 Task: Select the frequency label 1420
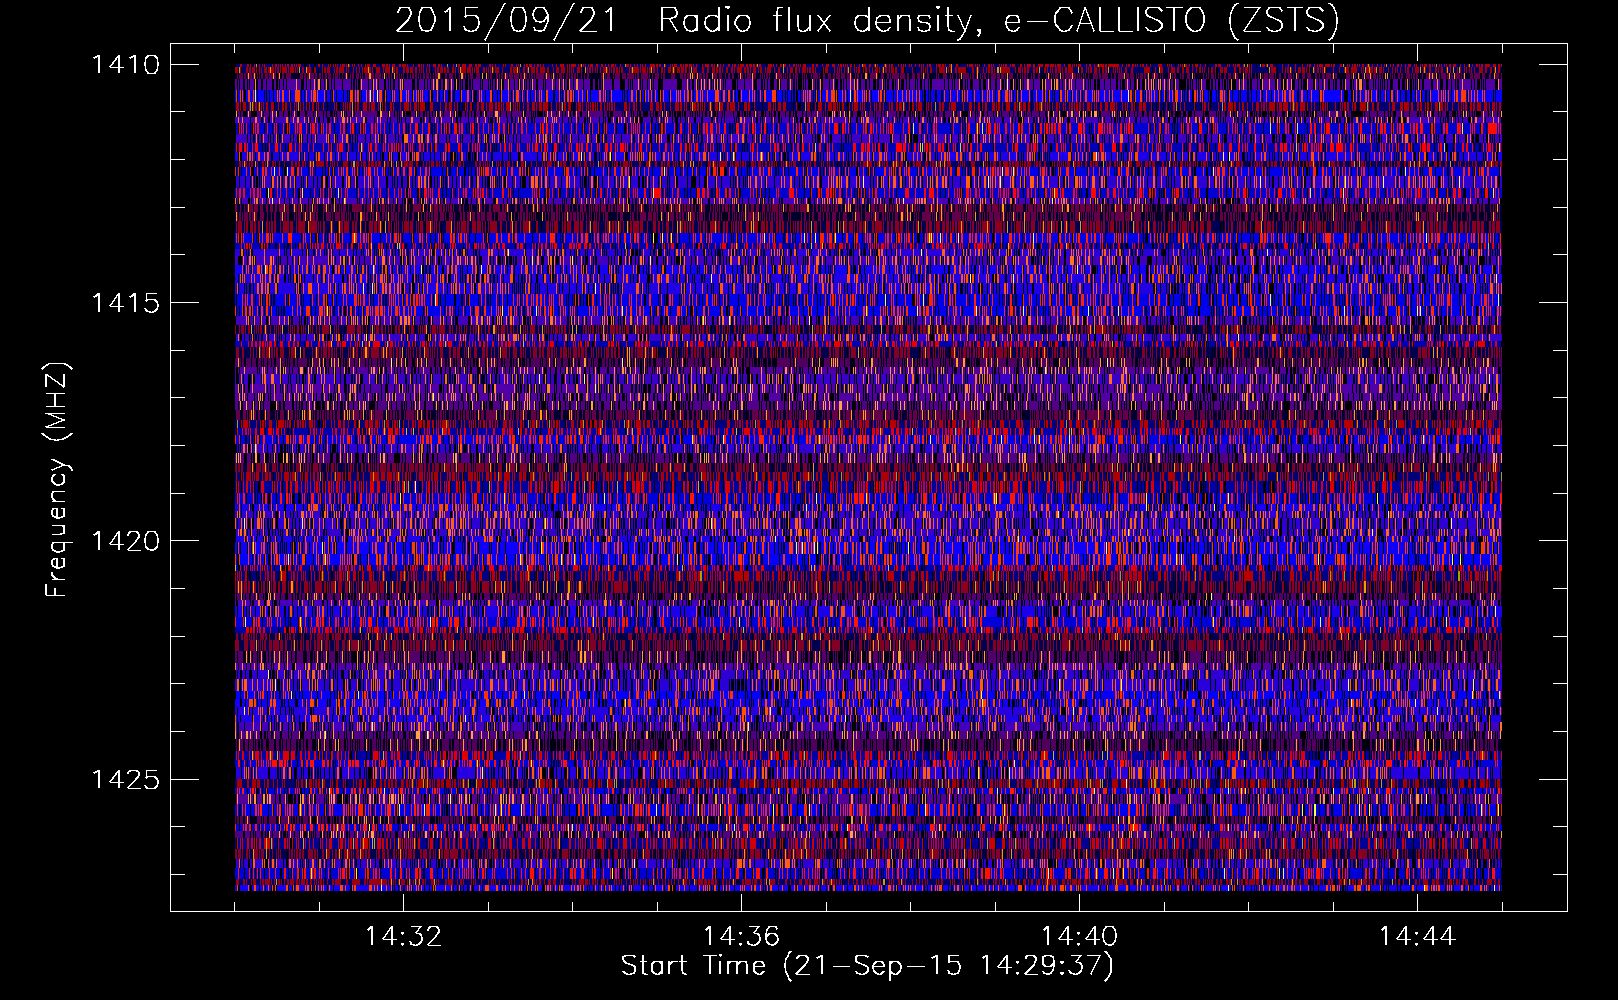coord(125,541)
